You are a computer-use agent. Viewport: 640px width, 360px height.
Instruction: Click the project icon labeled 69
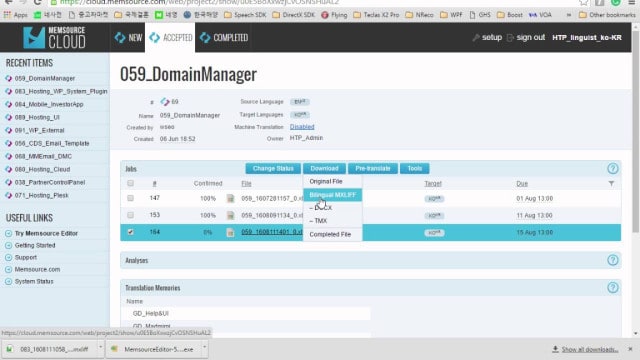pyautogui.click(x=165, y=102)
